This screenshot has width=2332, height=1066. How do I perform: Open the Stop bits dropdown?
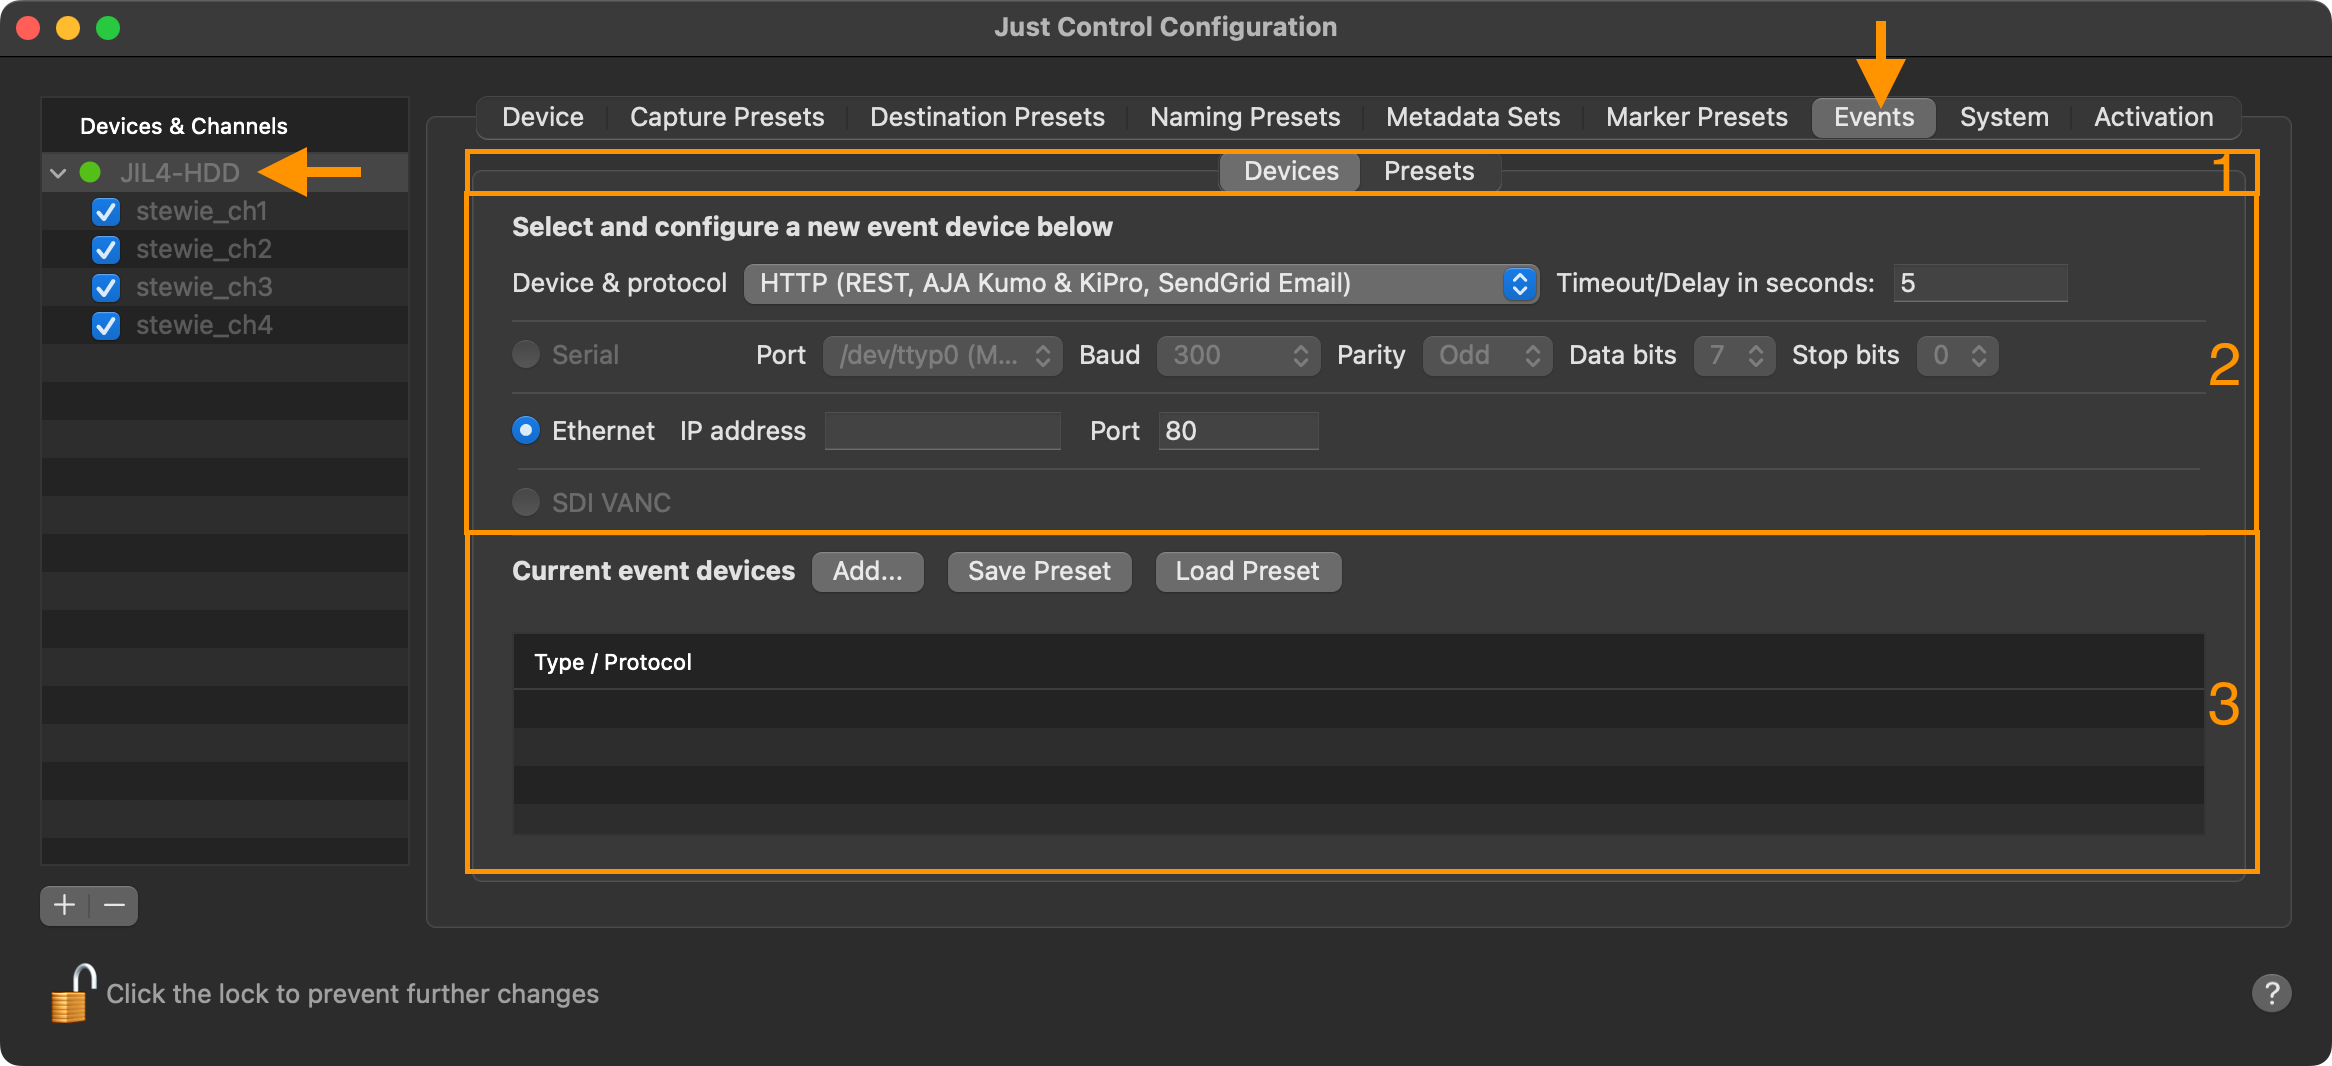[1957, 355]
